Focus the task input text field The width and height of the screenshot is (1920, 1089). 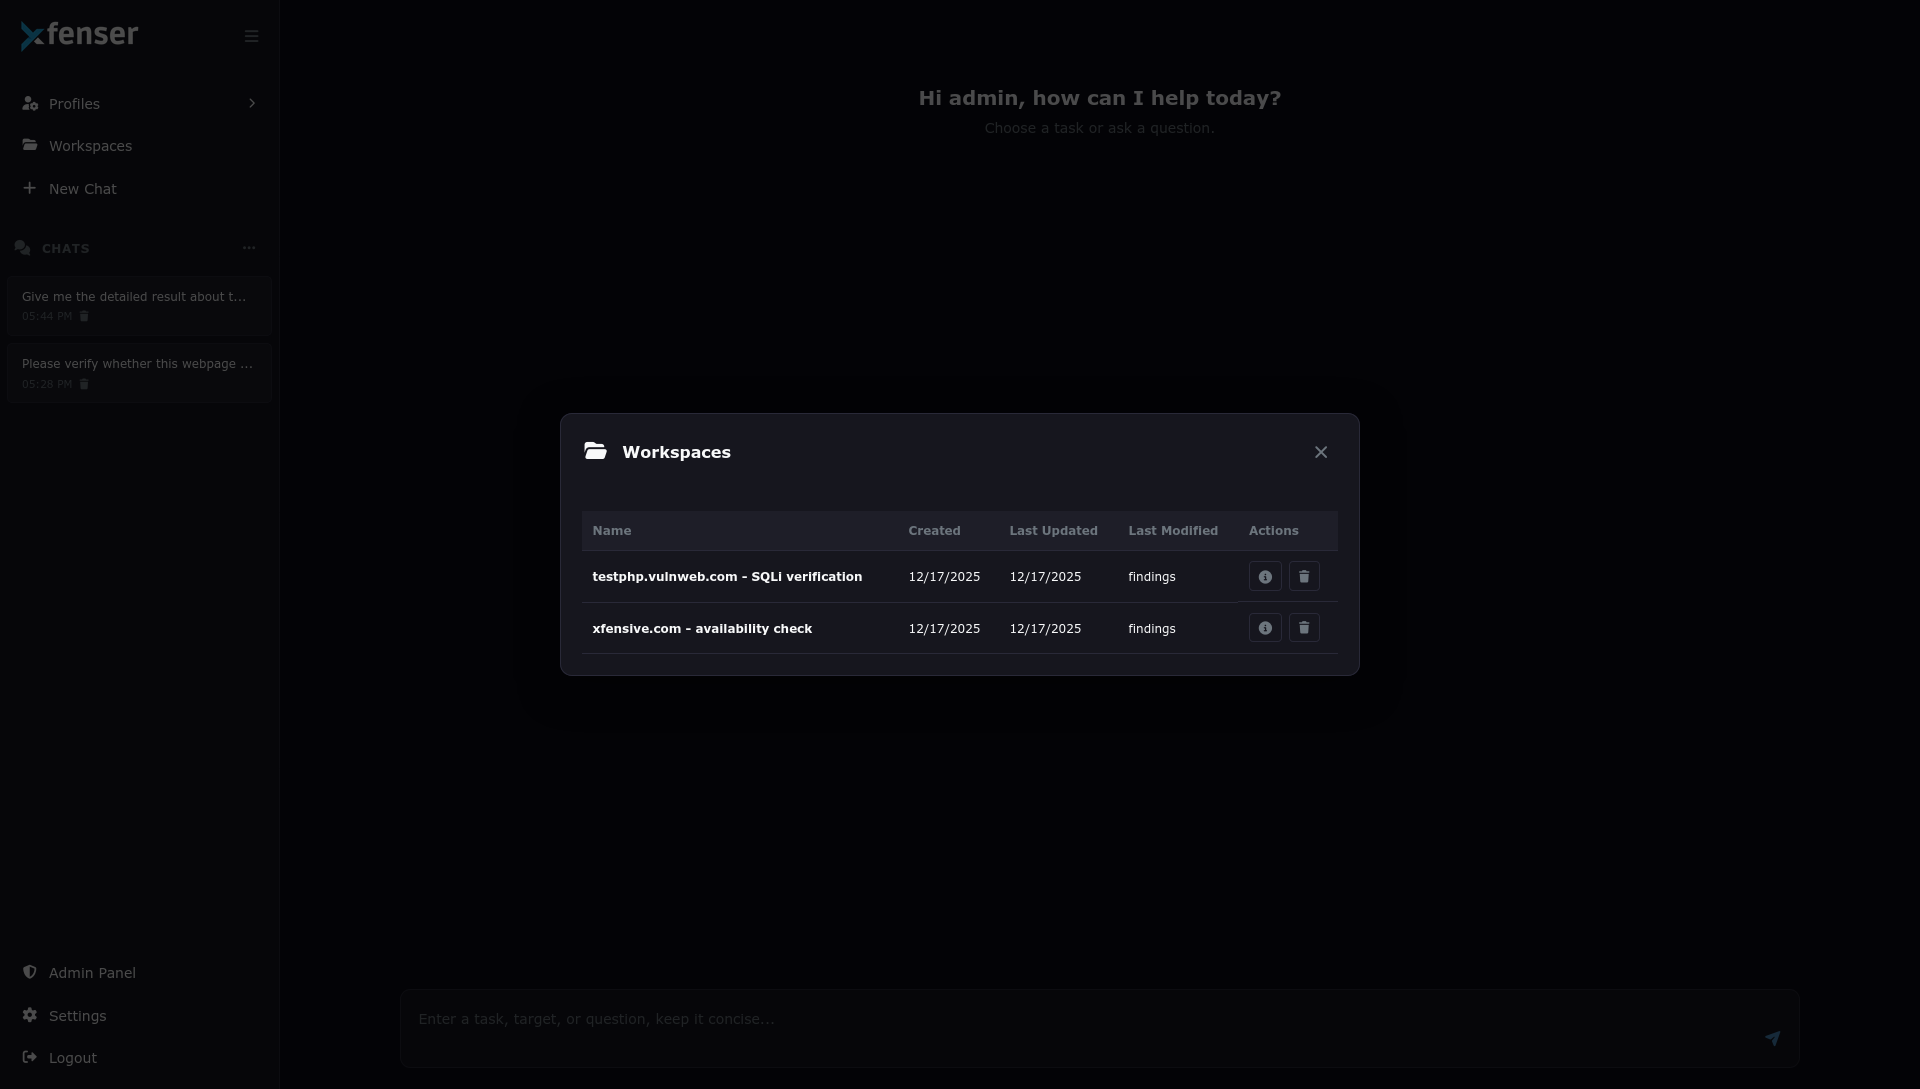point(1080,1020)
